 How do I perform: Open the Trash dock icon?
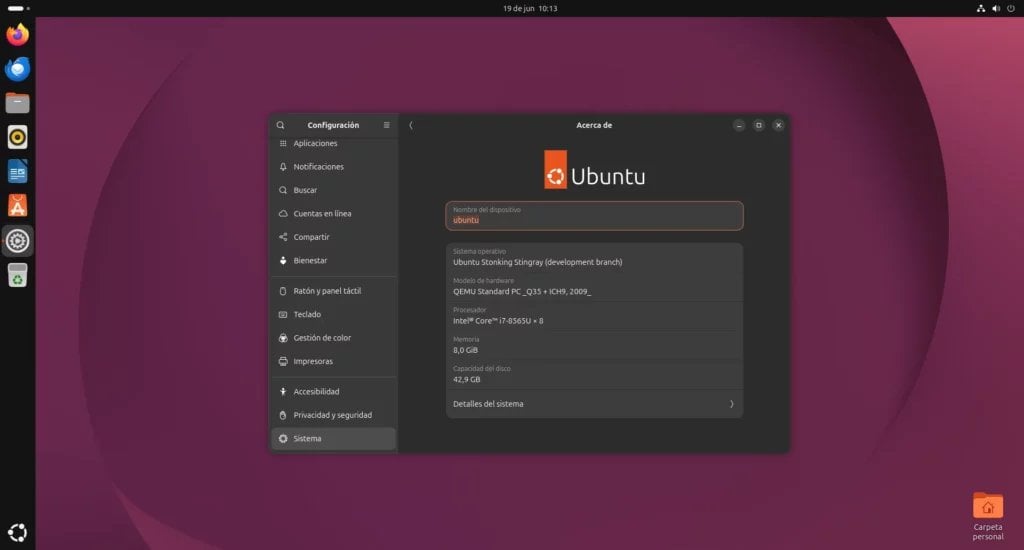18,275
